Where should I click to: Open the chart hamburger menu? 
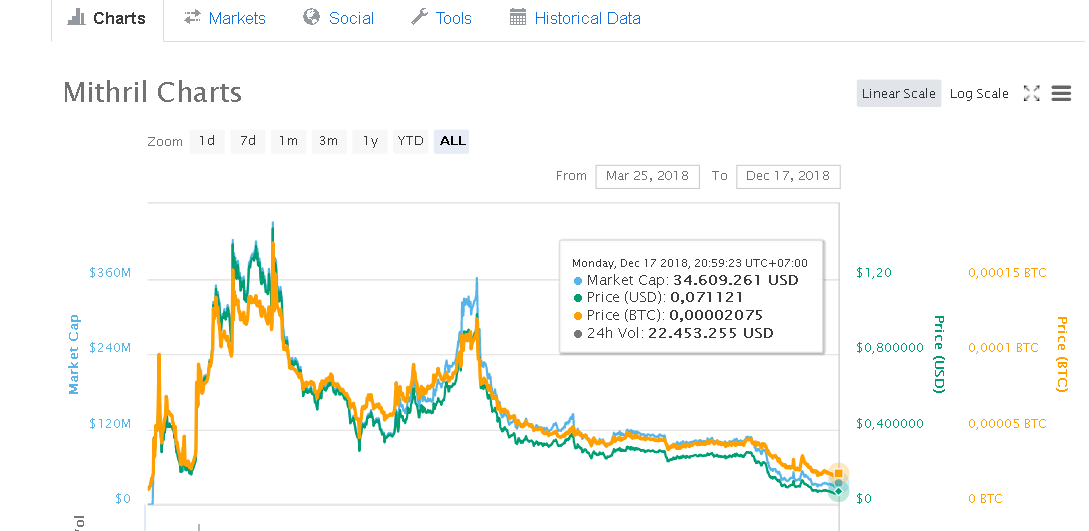(x=1061, y=94)
